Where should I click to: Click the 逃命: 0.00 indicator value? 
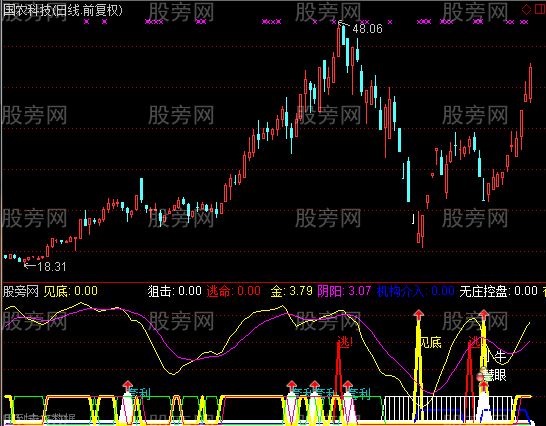tap(233, 291)
